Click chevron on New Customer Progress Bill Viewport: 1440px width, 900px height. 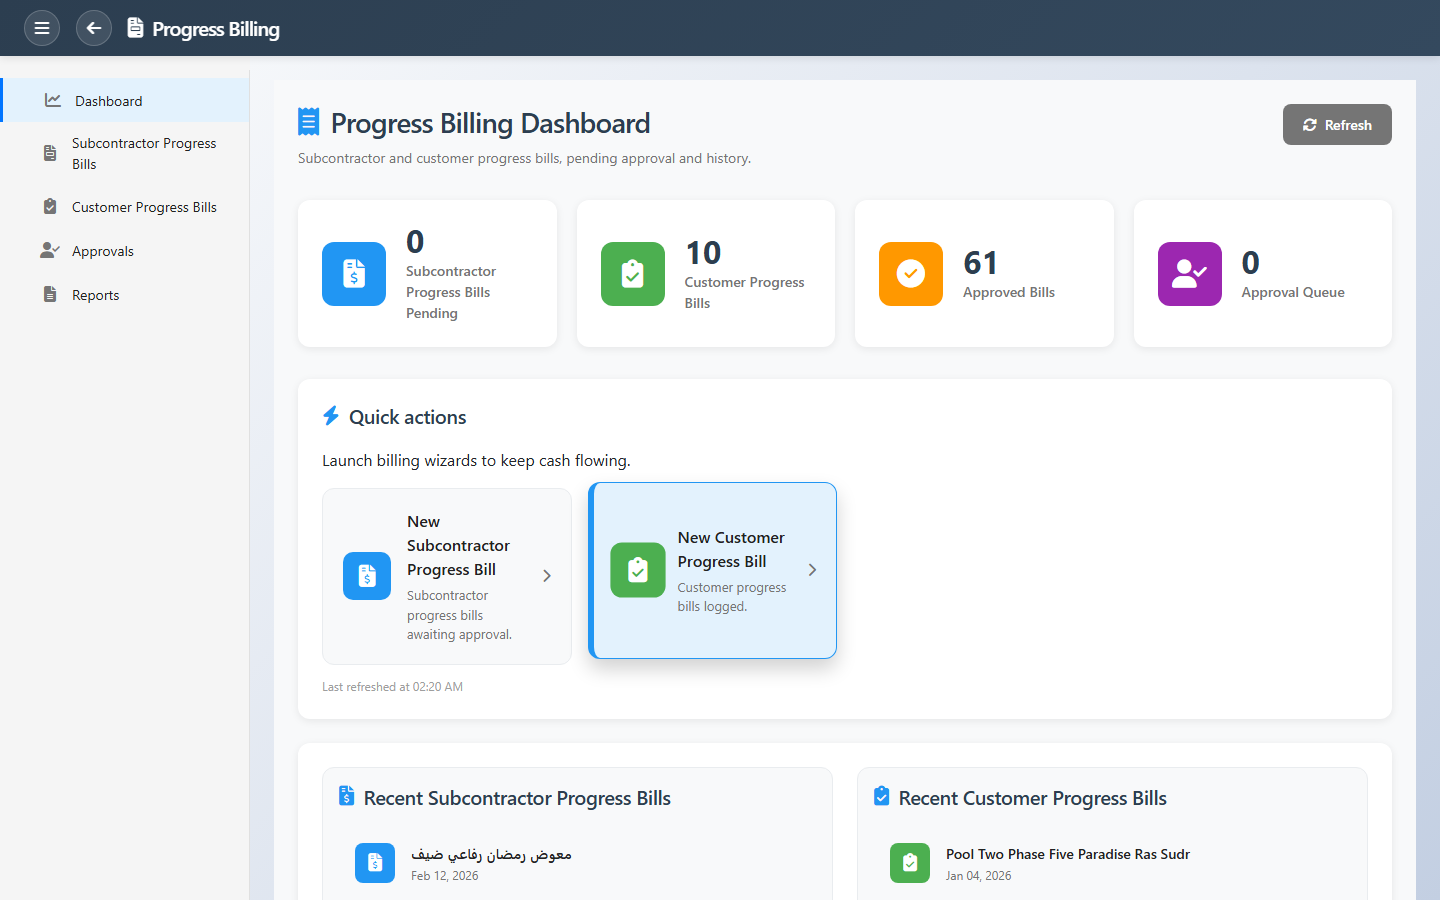pyautogui.click(x=812, y=570)
